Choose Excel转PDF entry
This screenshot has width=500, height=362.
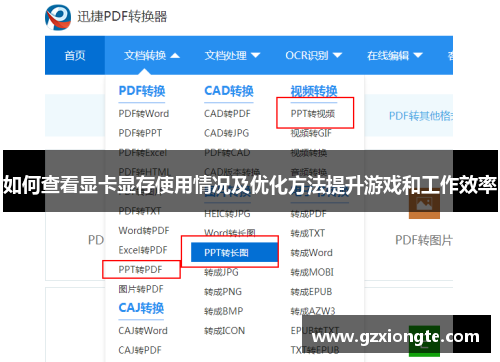(143, 250)
